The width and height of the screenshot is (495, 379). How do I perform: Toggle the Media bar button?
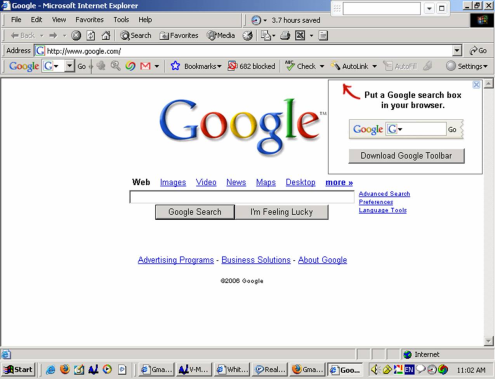coord(221,35)
